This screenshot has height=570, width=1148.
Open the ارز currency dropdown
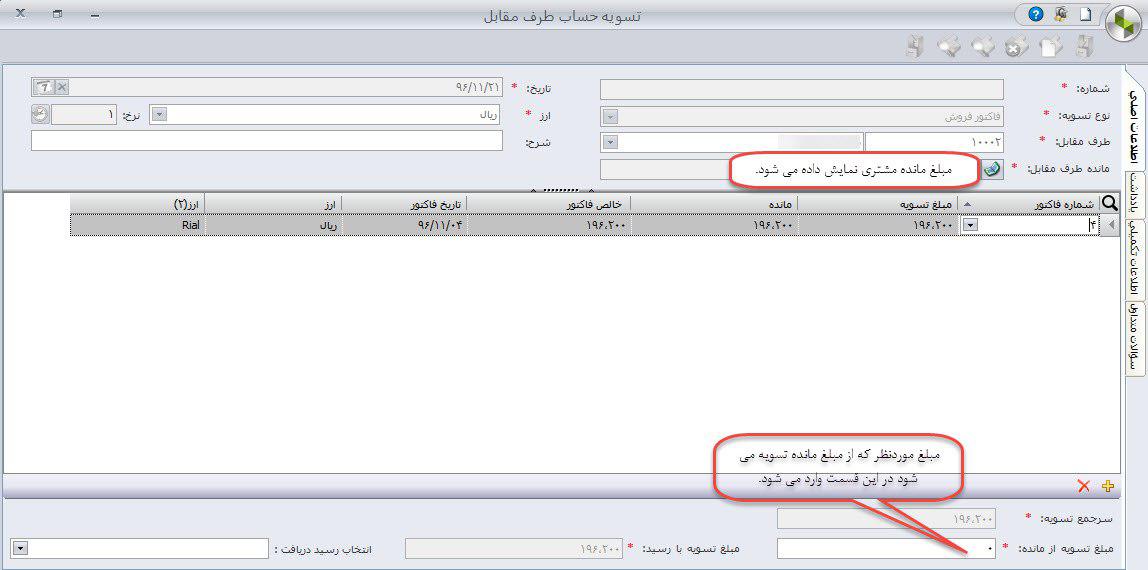tap(160, 115)
